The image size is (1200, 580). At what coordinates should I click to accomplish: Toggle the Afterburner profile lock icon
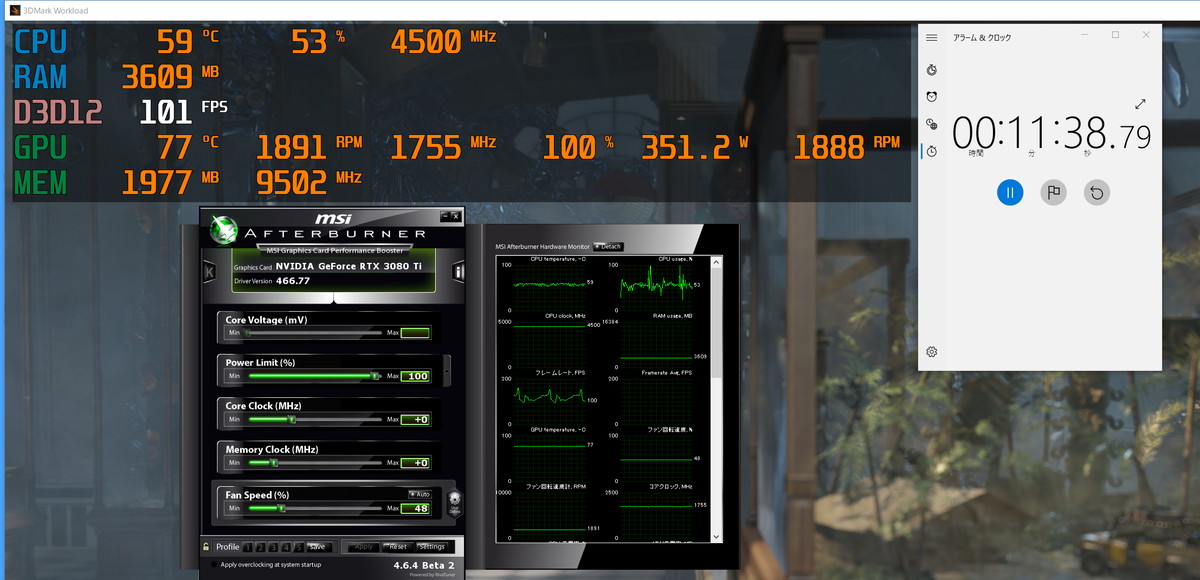[206, 547]
